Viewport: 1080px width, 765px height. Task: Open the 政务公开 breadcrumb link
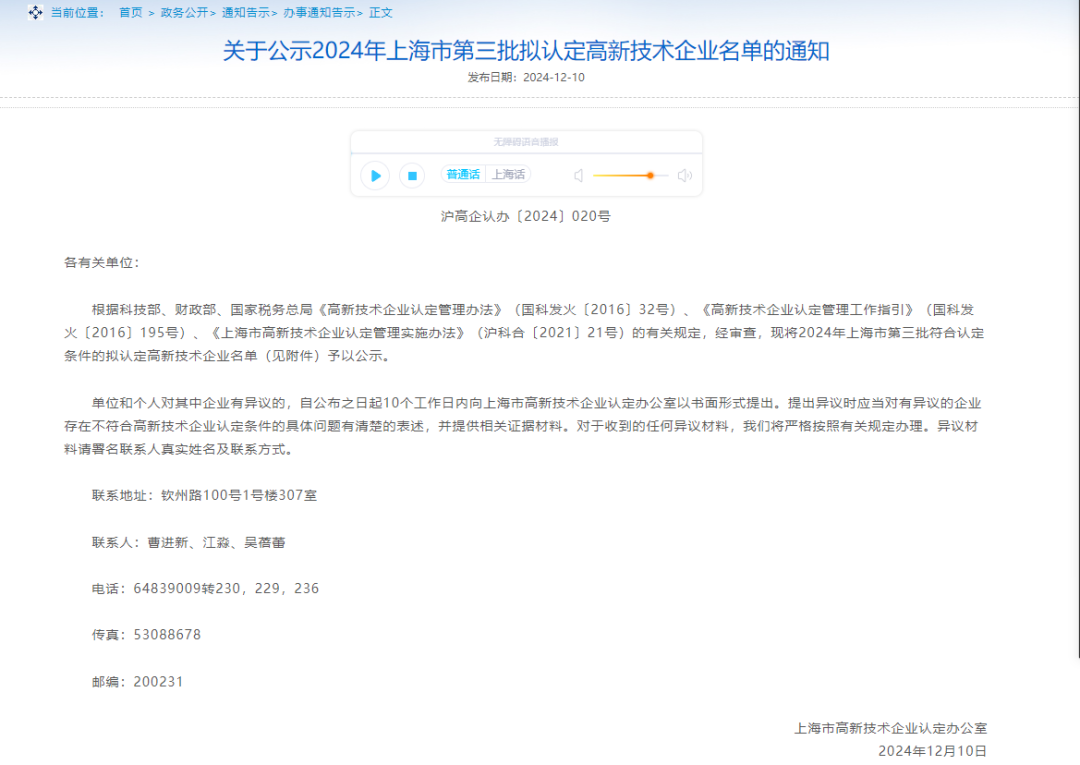coord(185,12)
